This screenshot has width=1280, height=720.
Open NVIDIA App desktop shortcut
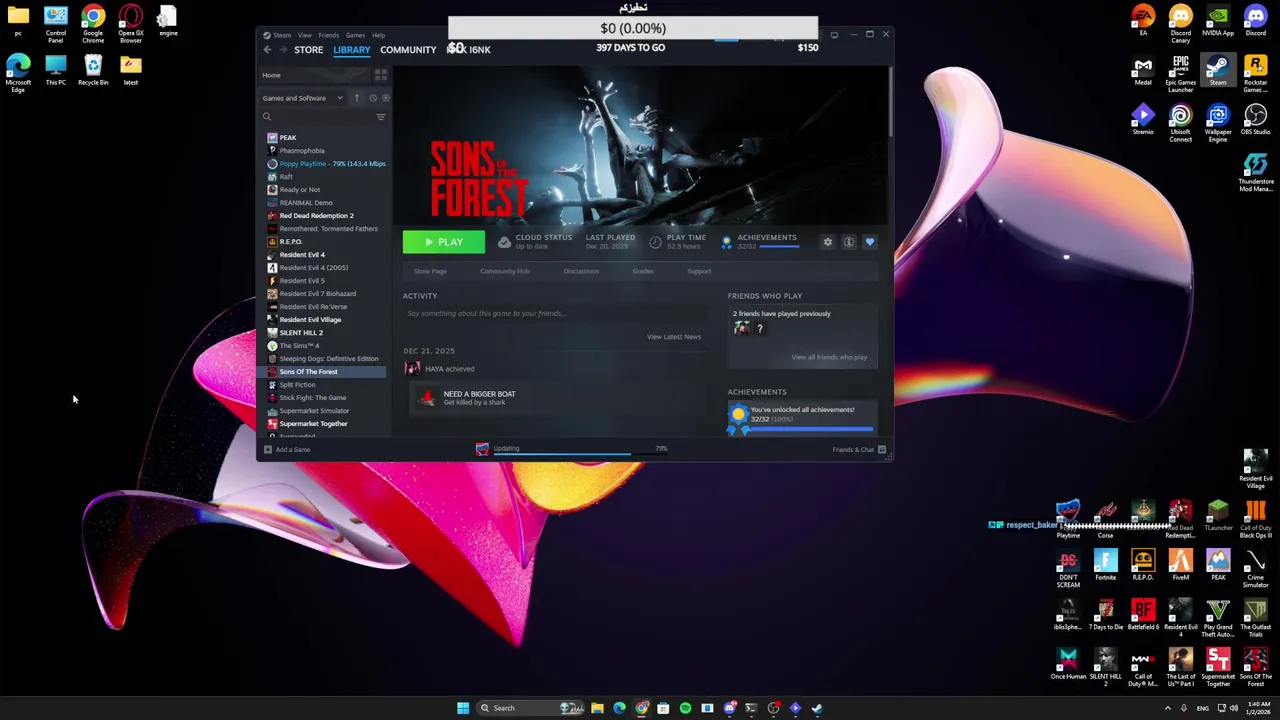(x=1218, y=21)
